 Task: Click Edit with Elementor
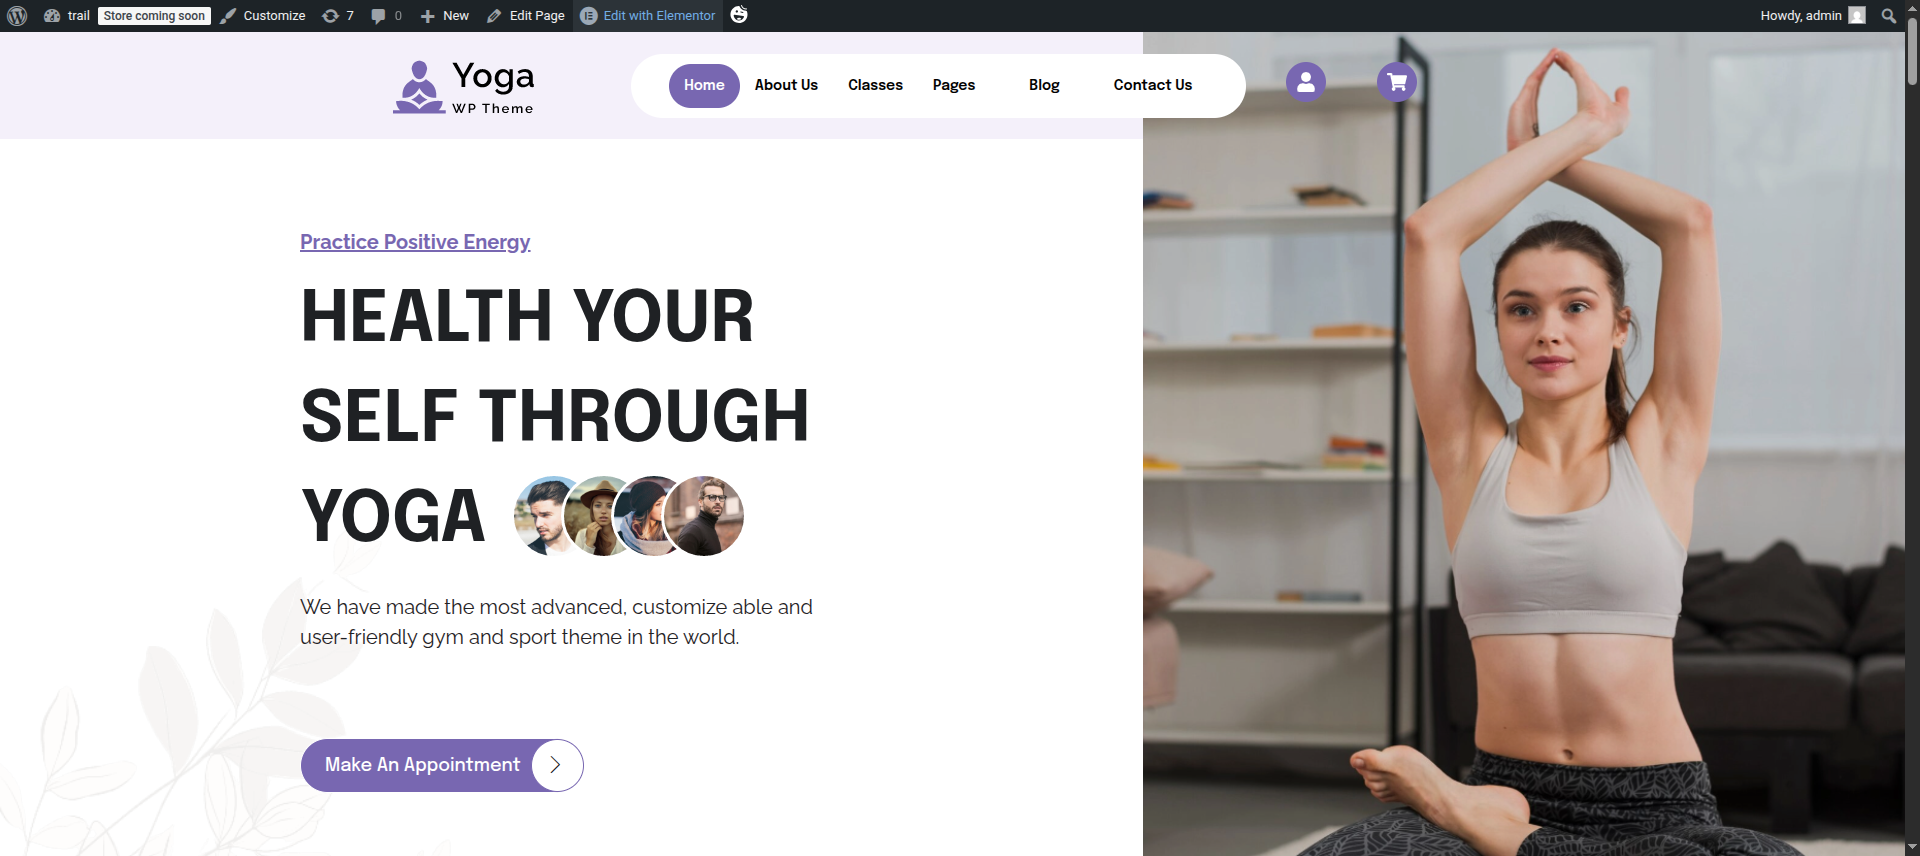pos(648,15)
